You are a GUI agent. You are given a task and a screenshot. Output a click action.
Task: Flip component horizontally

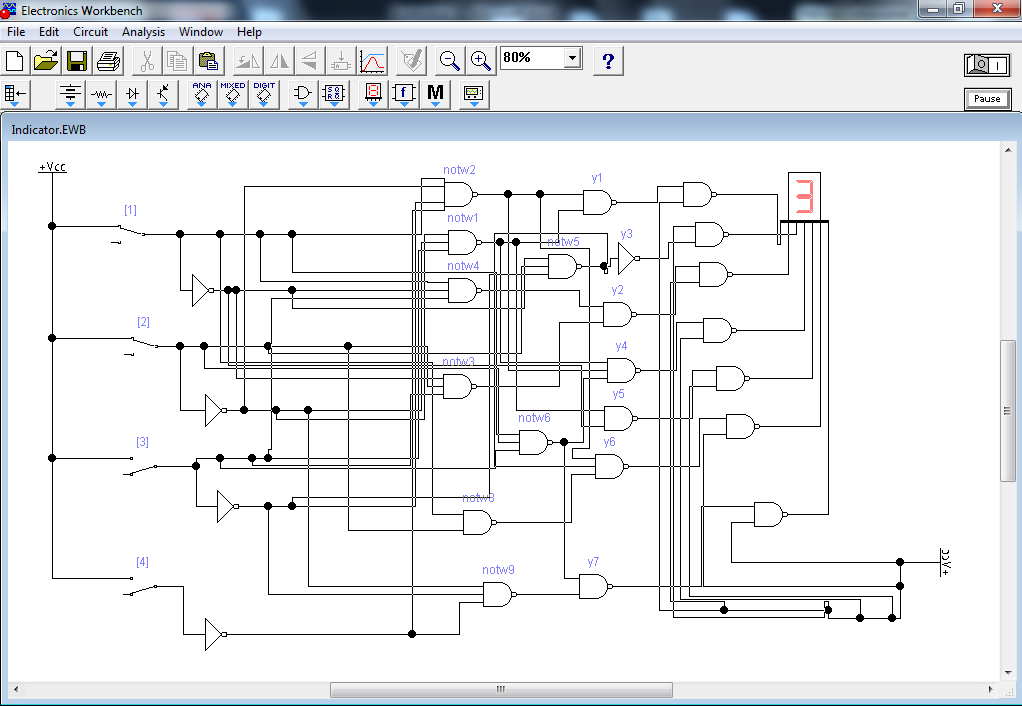click(x=279, y=61)
